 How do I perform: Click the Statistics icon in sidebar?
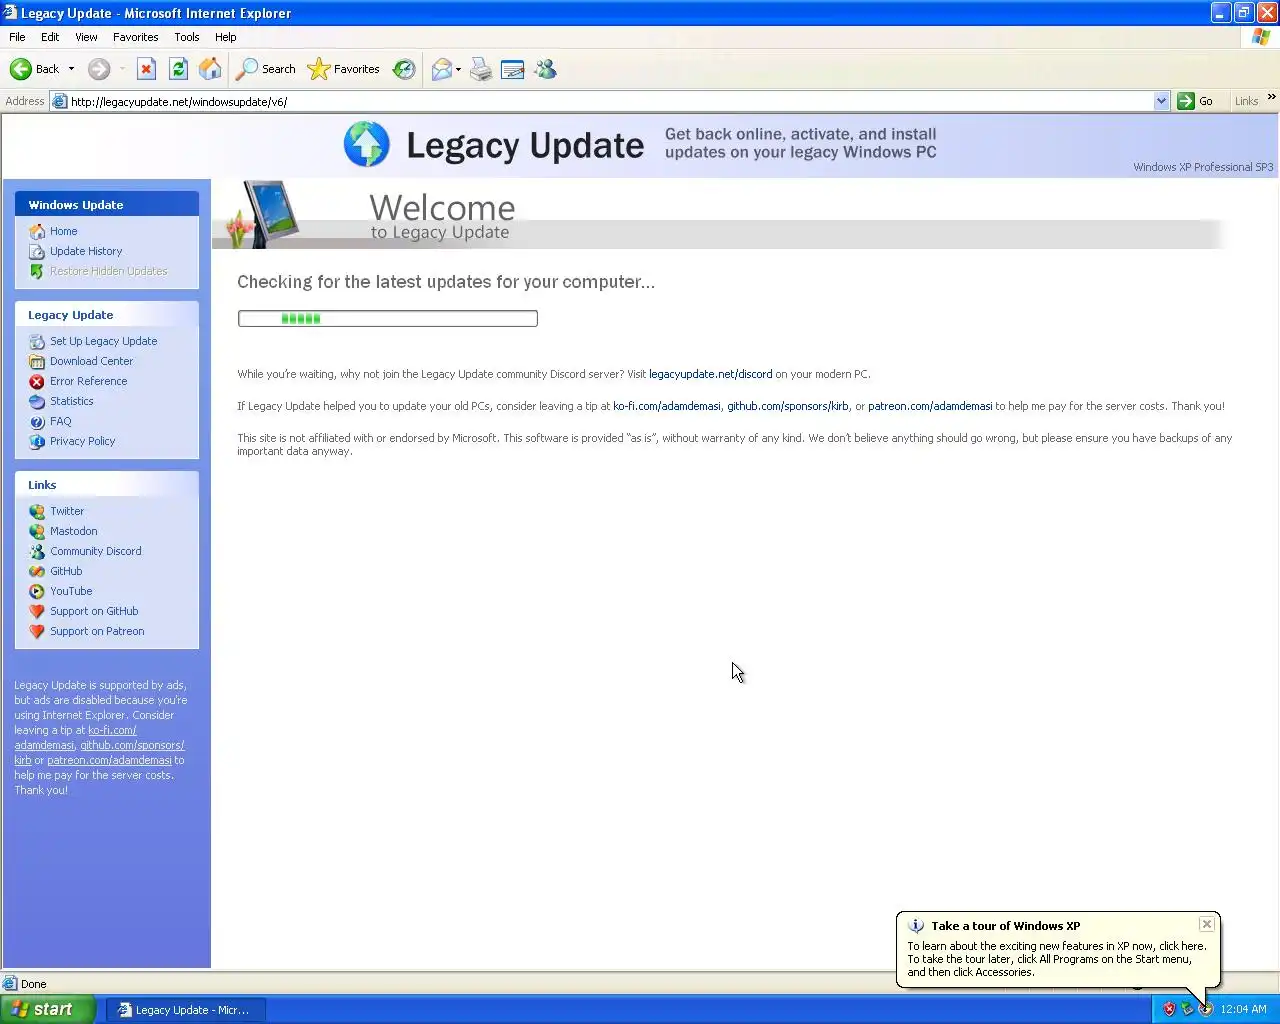click(37, 401)
